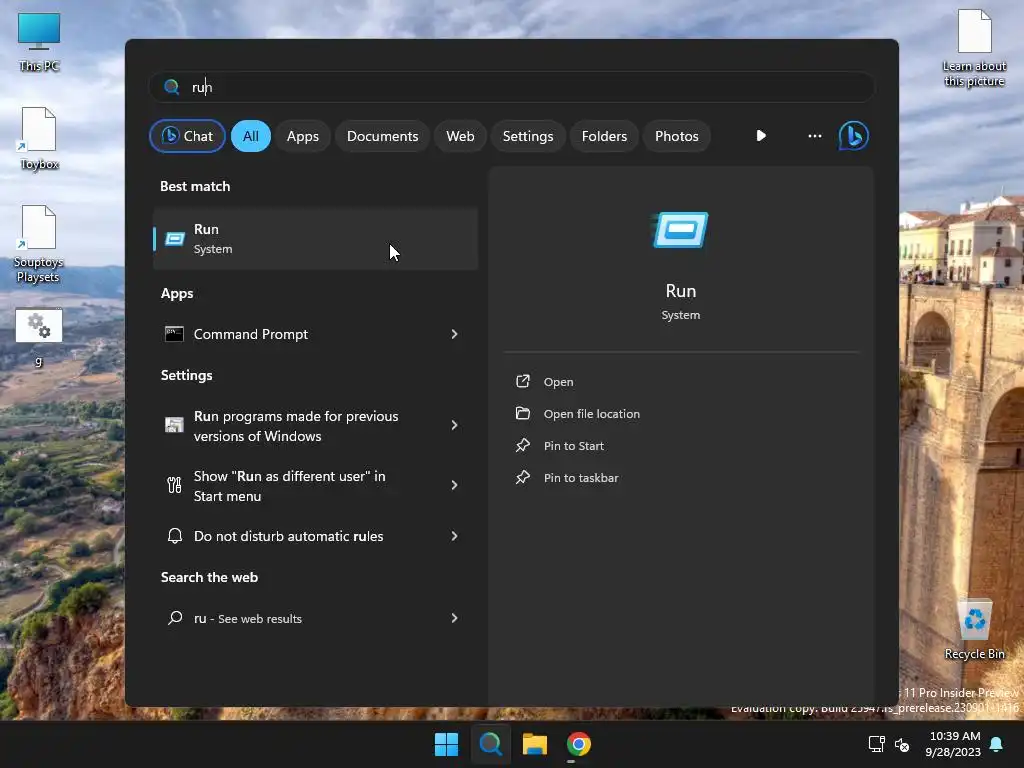Select Souptoys Playsets desktop shortcut
The height and width of the screenshot is (768, 1024).
click(x=39, y=244)
